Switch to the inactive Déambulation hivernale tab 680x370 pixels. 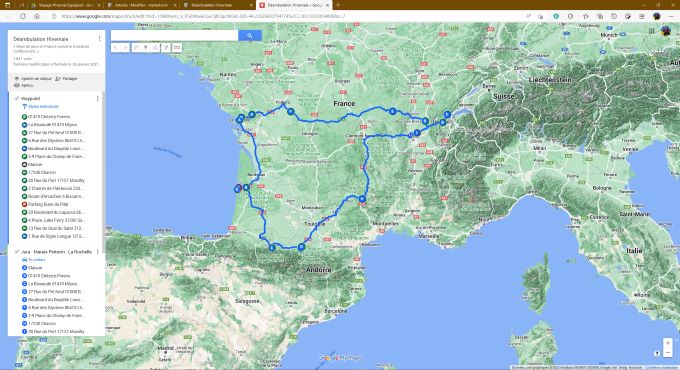217,5
